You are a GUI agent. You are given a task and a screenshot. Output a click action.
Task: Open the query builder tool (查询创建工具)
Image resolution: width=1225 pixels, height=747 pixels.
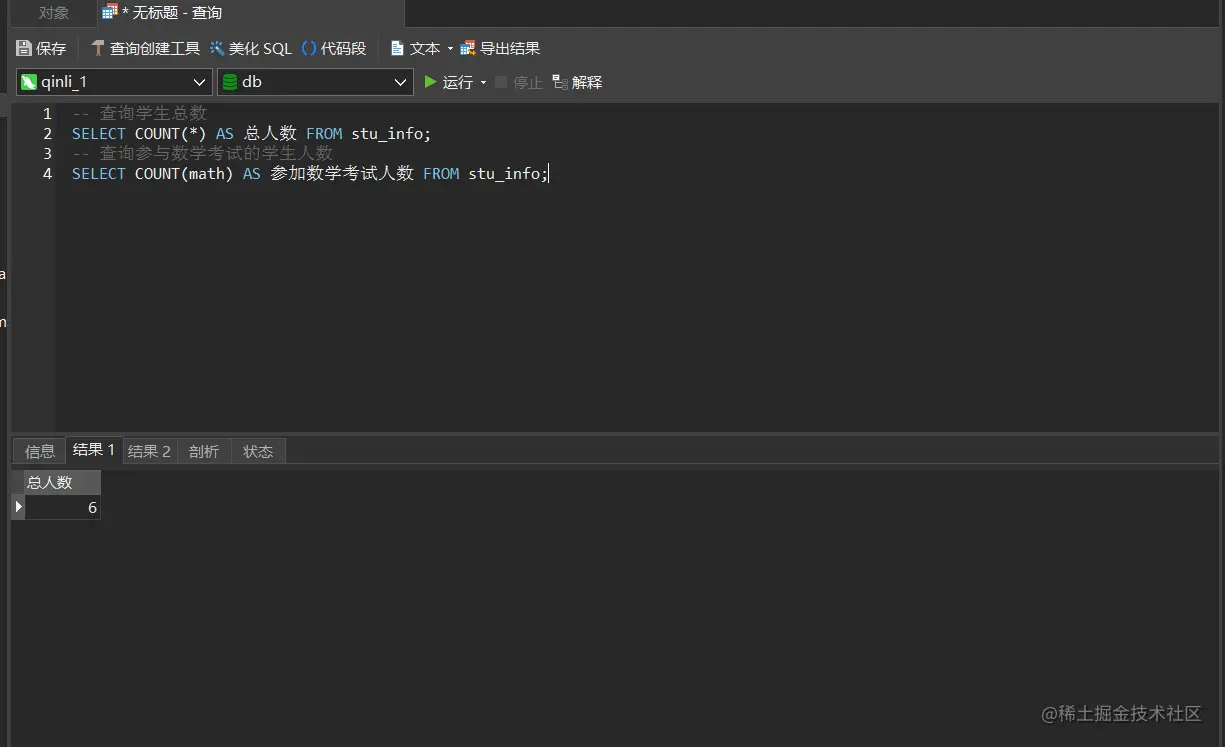click(x=145, y=48)
